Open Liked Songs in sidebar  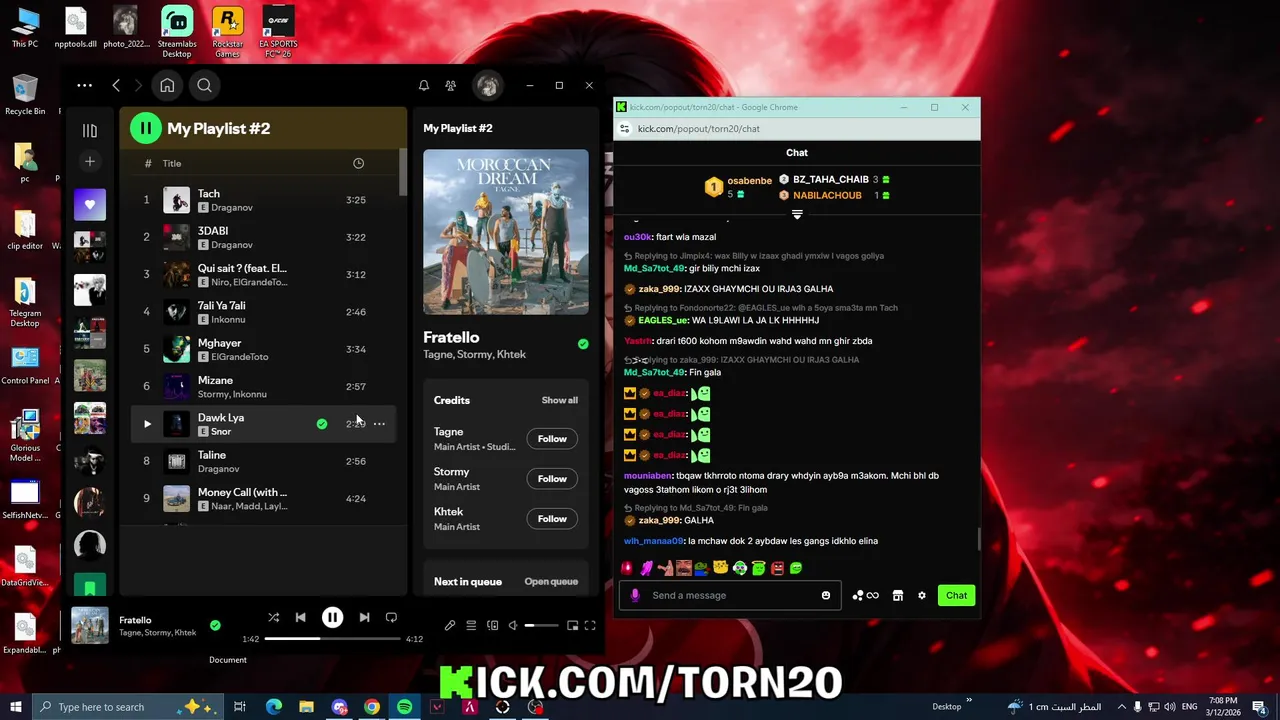90,204
